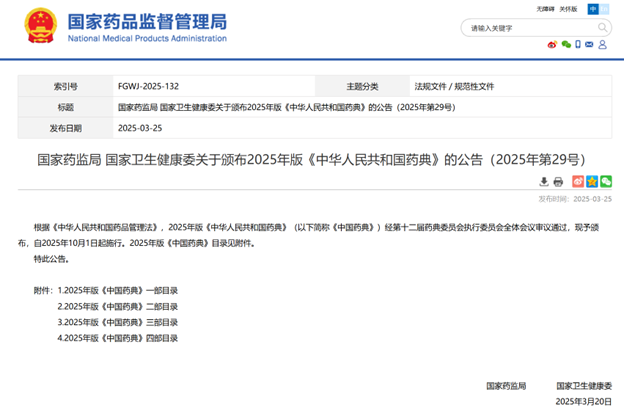
Task: Open the Weibo icon in header
Action: pyautogui.click(x=551, y=44)
